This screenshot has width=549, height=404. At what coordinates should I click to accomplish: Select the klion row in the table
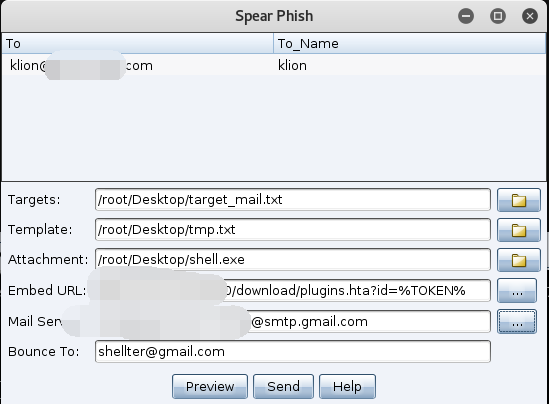274,65
